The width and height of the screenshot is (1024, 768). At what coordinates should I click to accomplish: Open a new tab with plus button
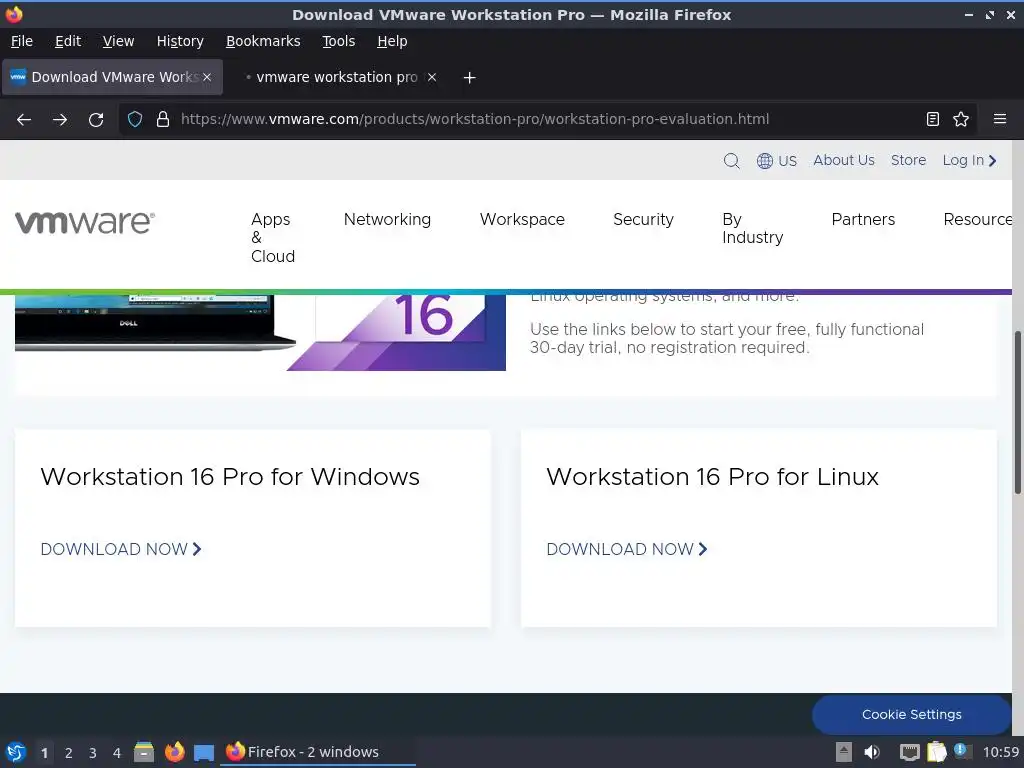[470, 78]
